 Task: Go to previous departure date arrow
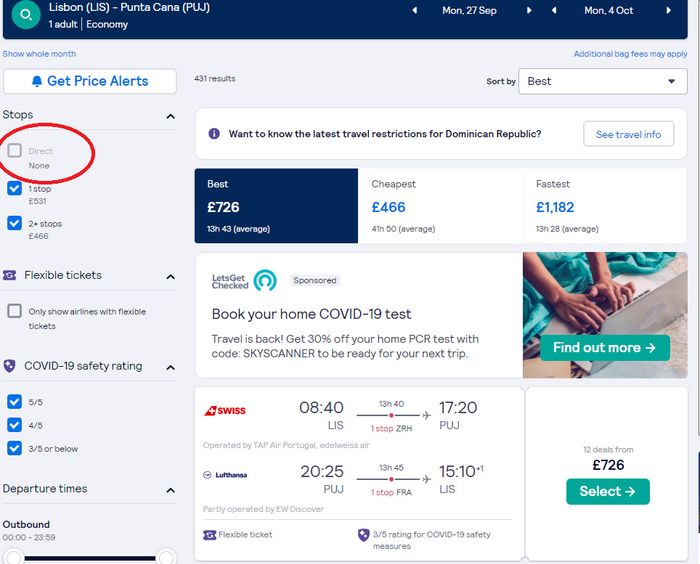click(414, 11)
